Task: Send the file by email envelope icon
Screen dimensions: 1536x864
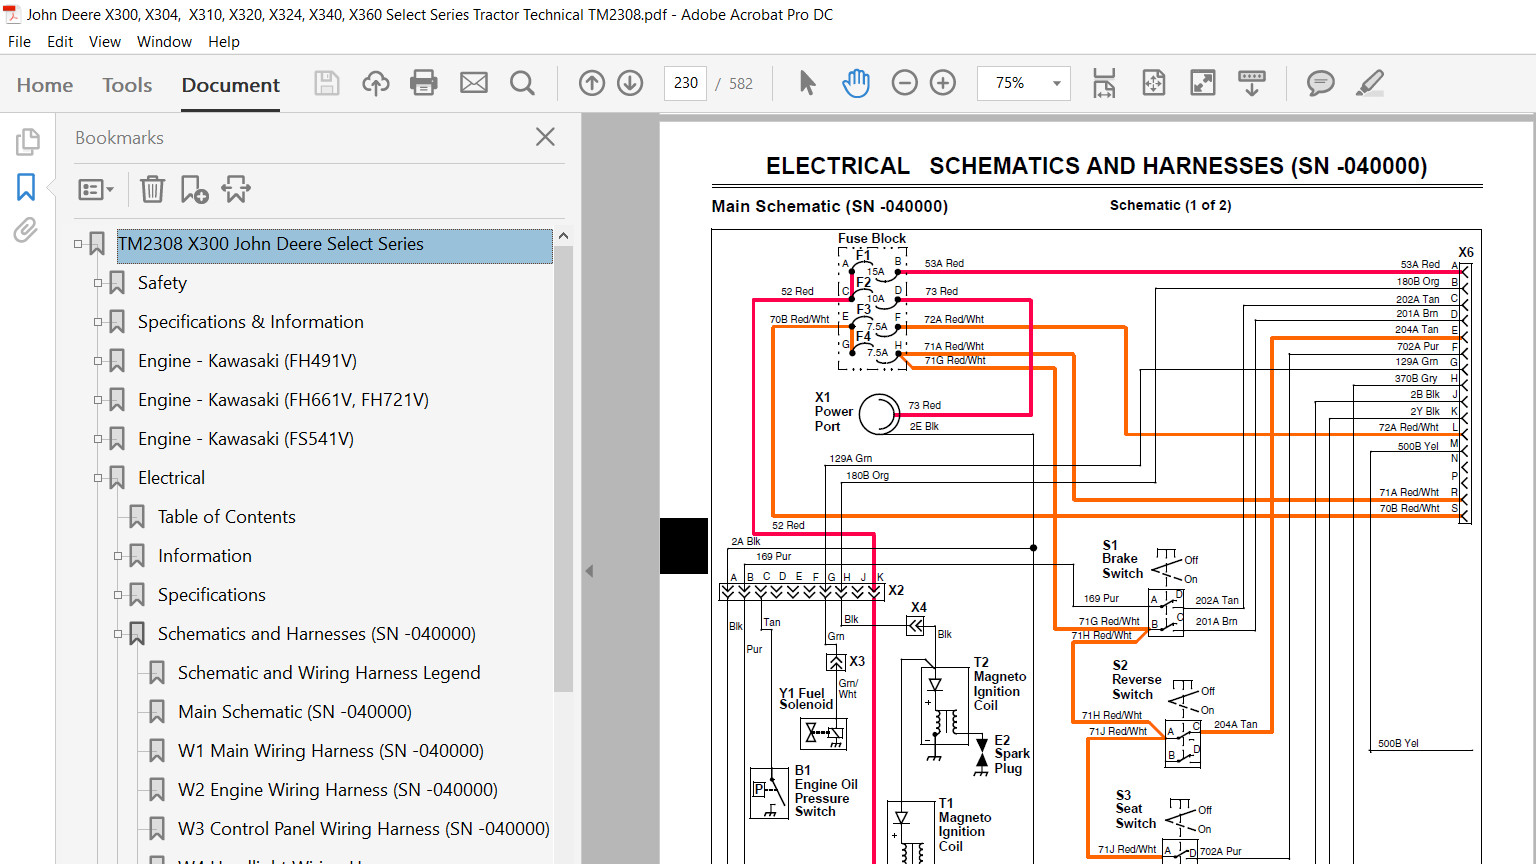Action: 474,83
